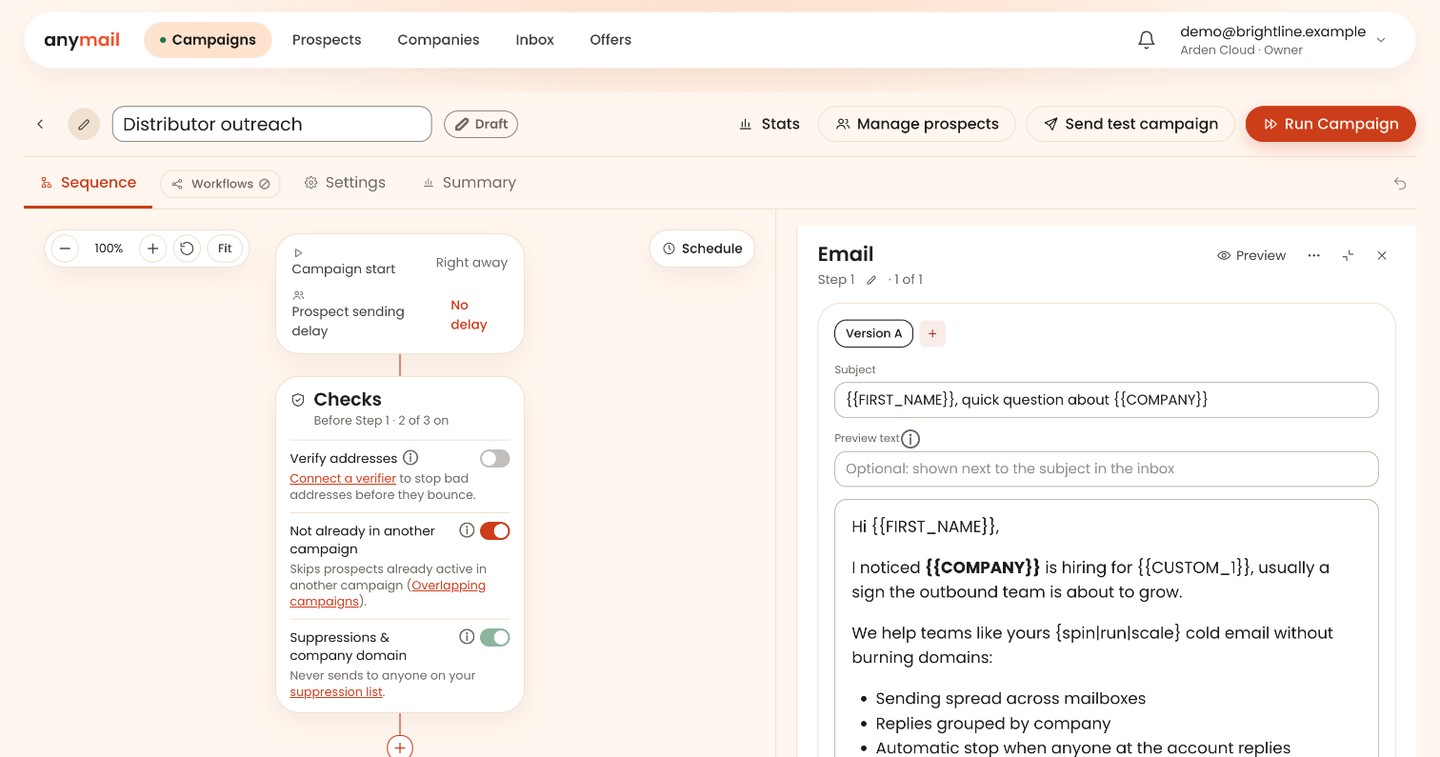Close the Email panel
Image resolution: width=1440 pixels, height=757 pixels.
(x=1382, y=256)
